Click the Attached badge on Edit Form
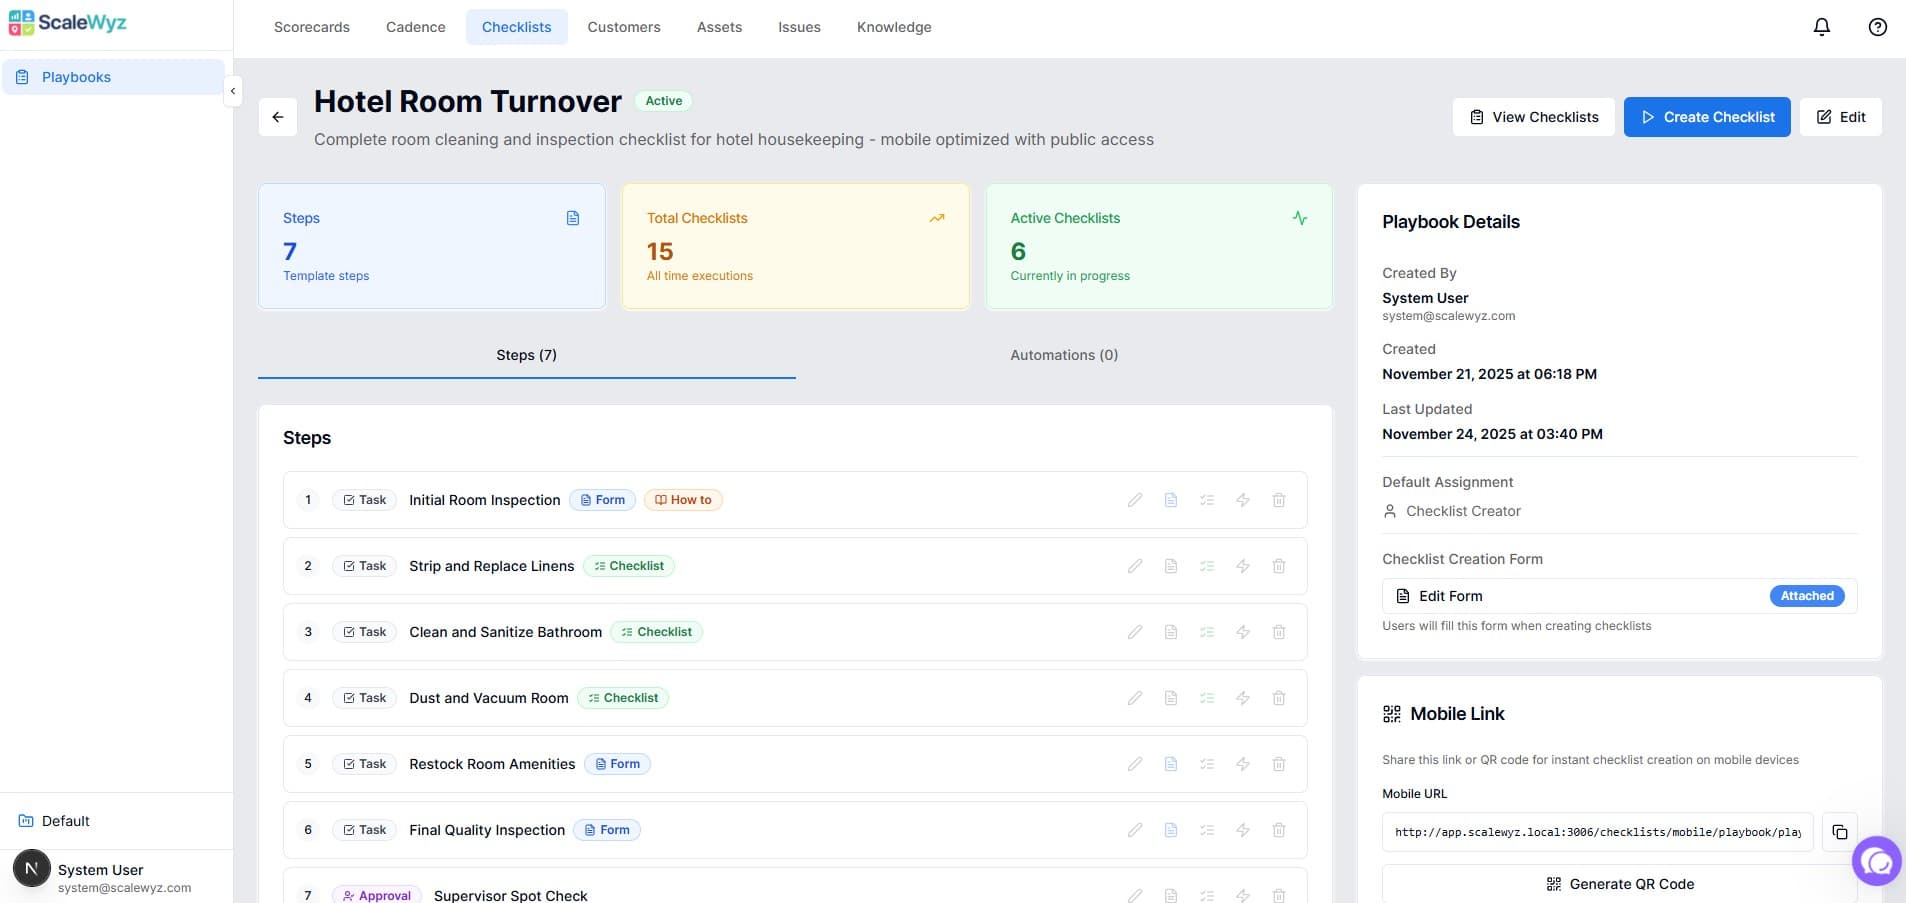The image size is (1906, 903). point(1806,596)
